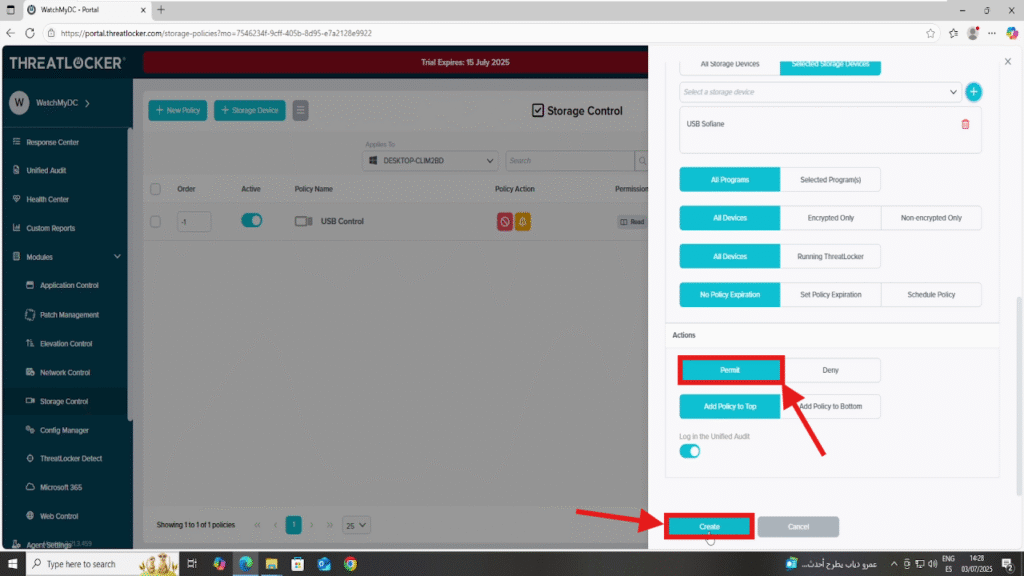This screenshot has width=1024, height=576.
Task: Click the Storage Device button
Action: (249, 110)
